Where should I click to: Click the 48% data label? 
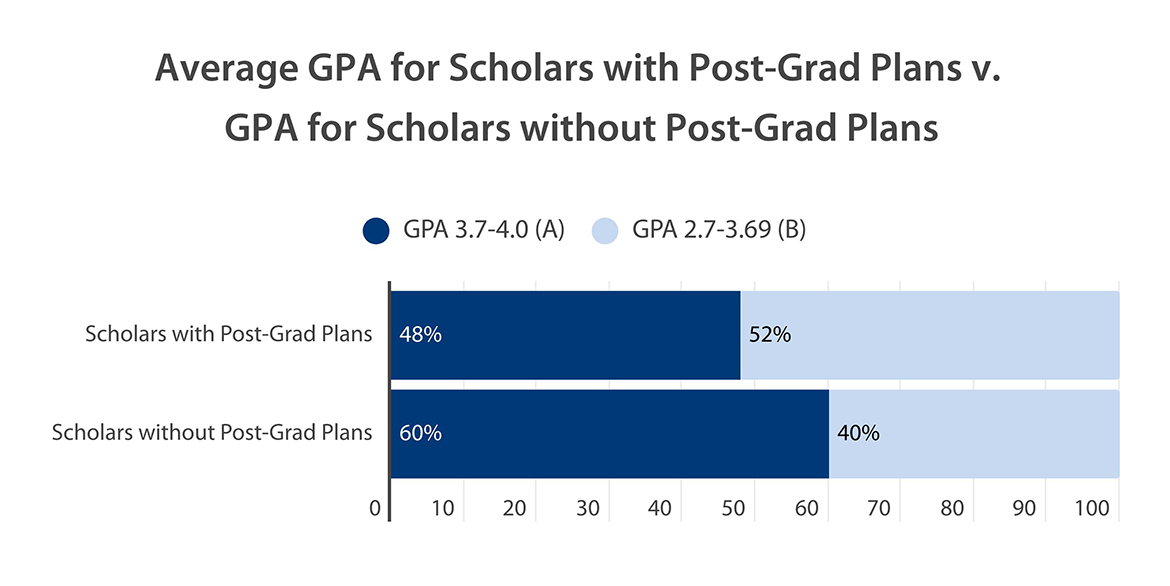(x=420, y=335)
